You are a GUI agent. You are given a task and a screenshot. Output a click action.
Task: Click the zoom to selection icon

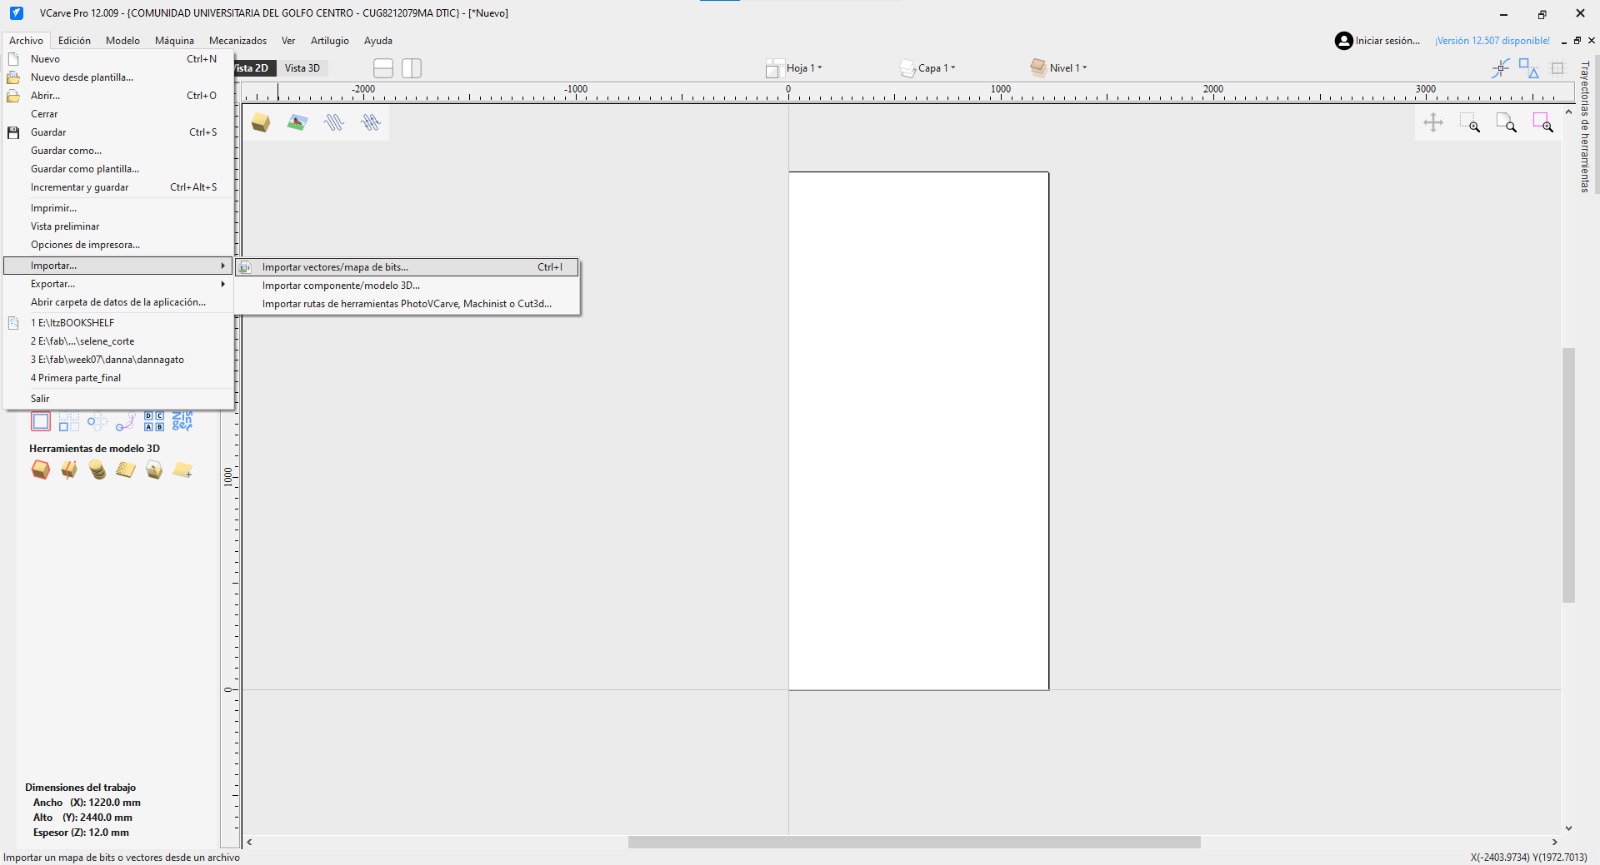(1543, 123)
